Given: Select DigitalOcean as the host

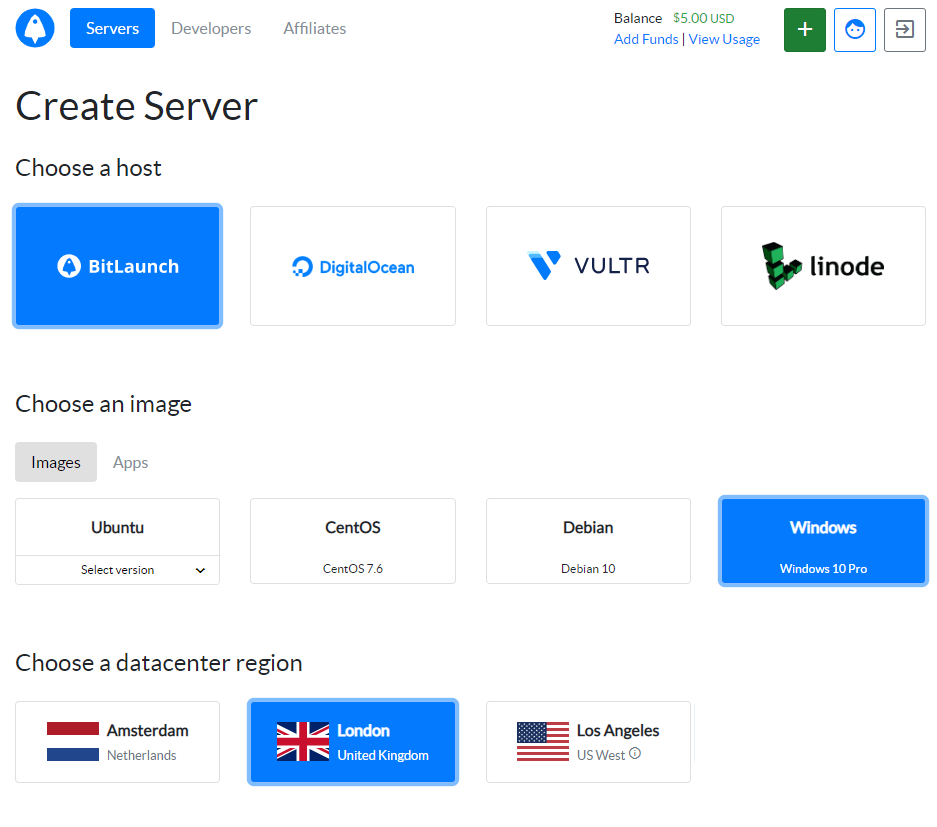Looking at the screenshot, I should click(x=353, y=266).
